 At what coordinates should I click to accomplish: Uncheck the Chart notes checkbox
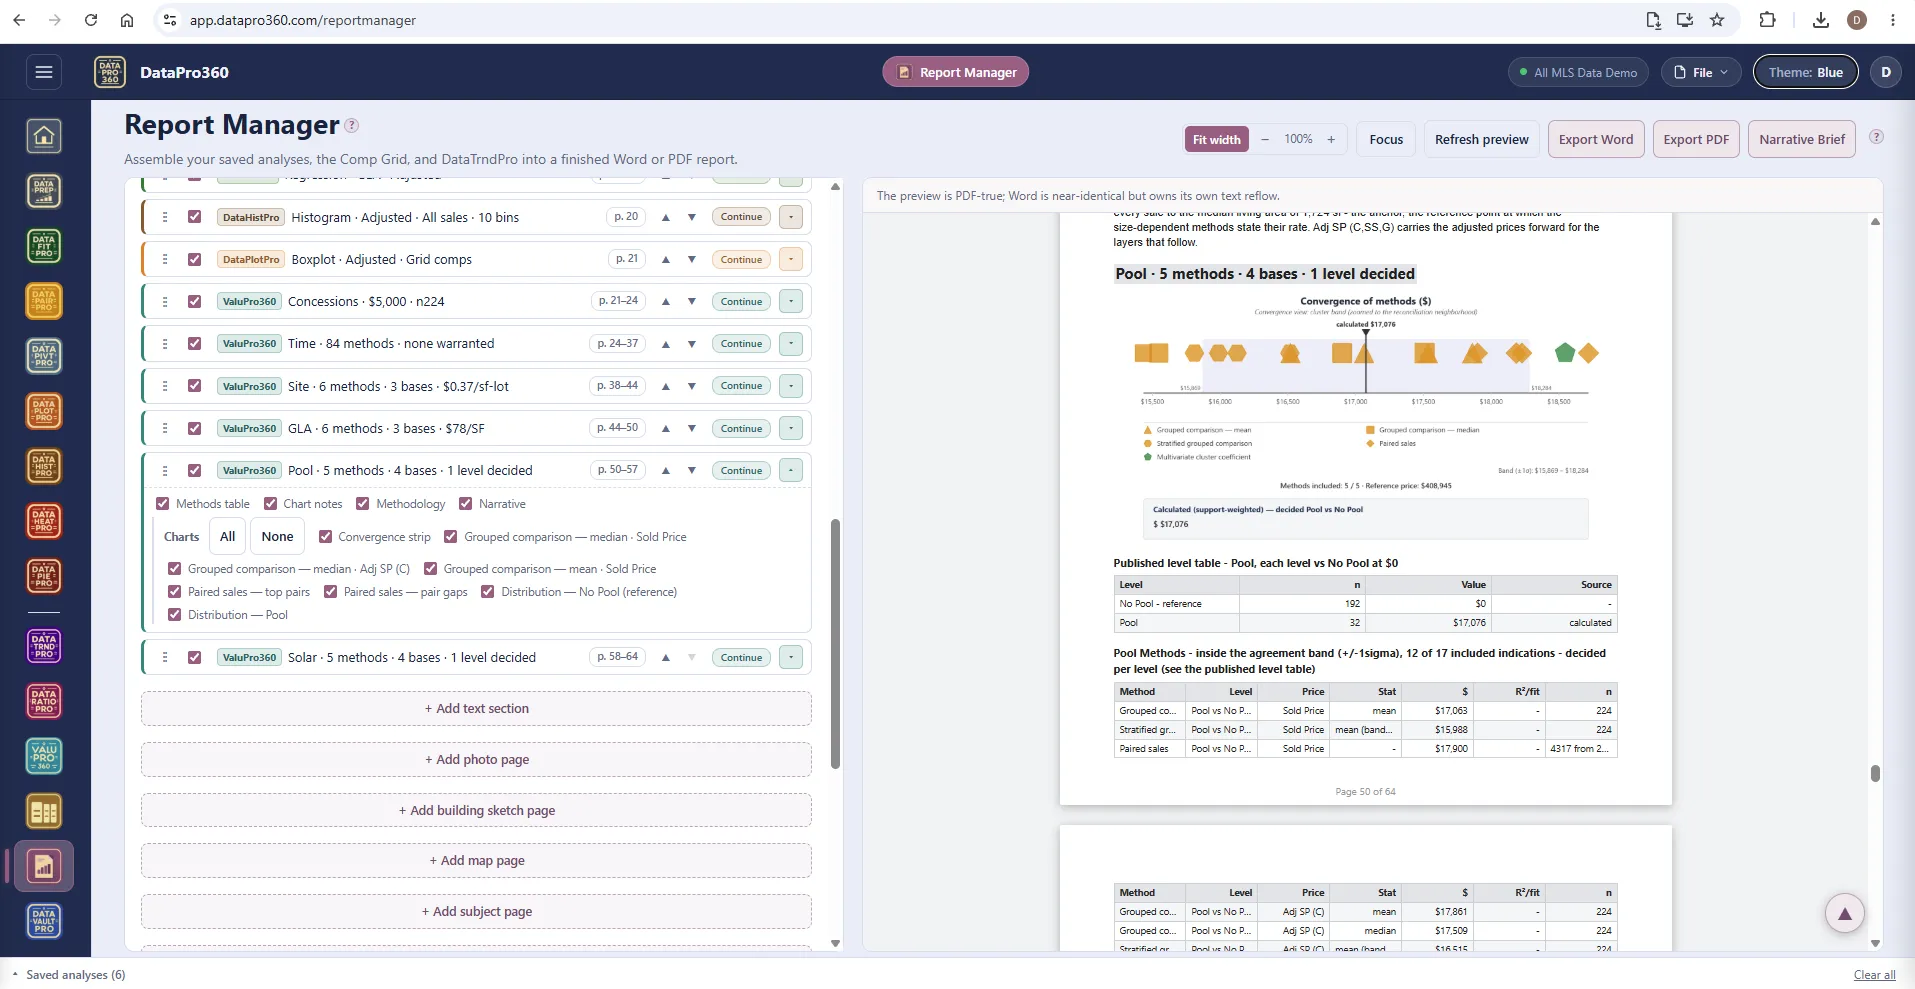point(270,504)
